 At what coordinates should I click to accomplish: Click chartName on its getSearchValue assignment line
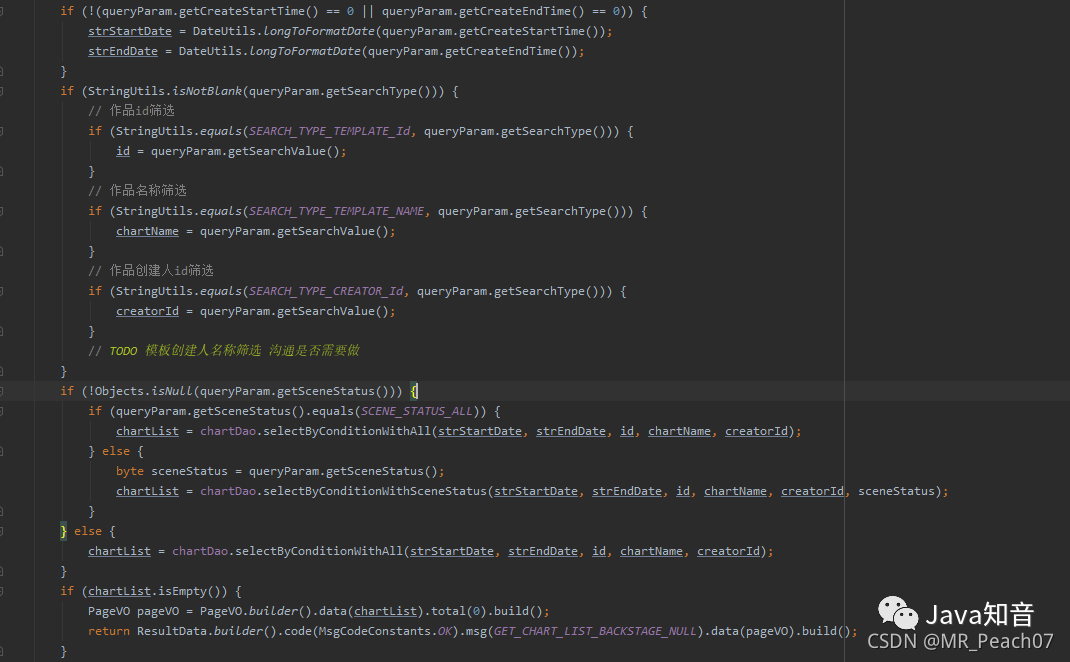[x=147, y=231]
